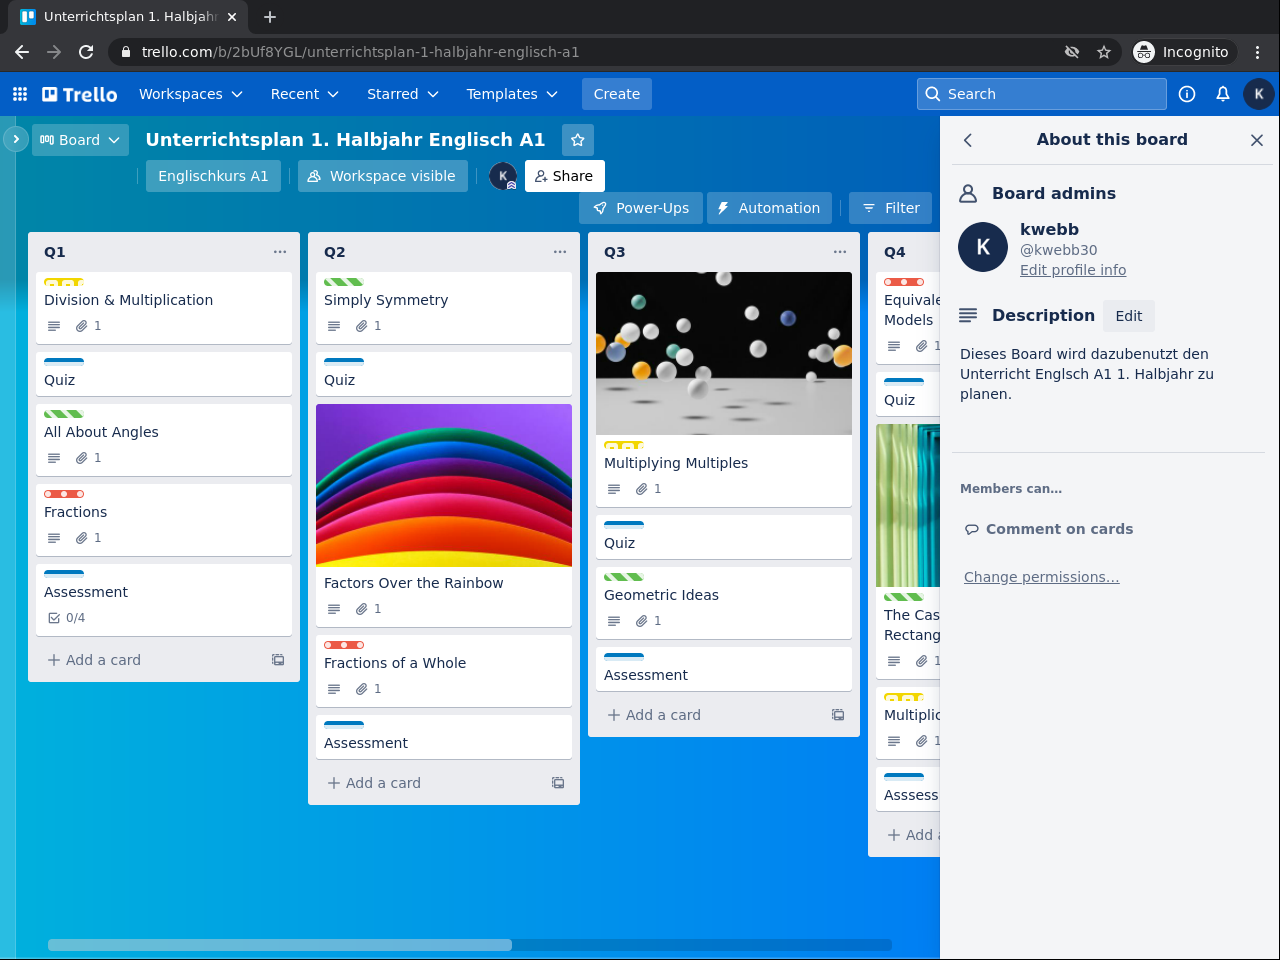
Task: Open the Workspaces dropdown
Action: (x=191, y=94)
